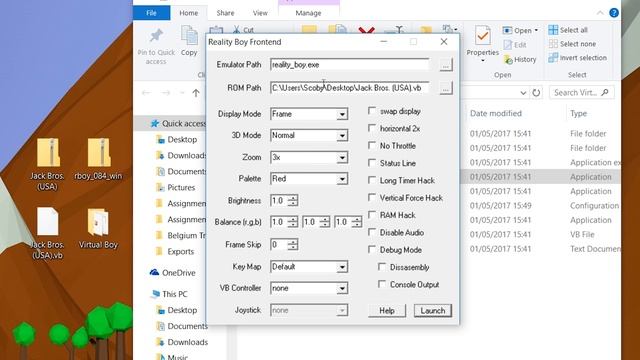Adjust the Brightness spinner arrows
This screenshot has height=360, width=640.
coord(293,200)
